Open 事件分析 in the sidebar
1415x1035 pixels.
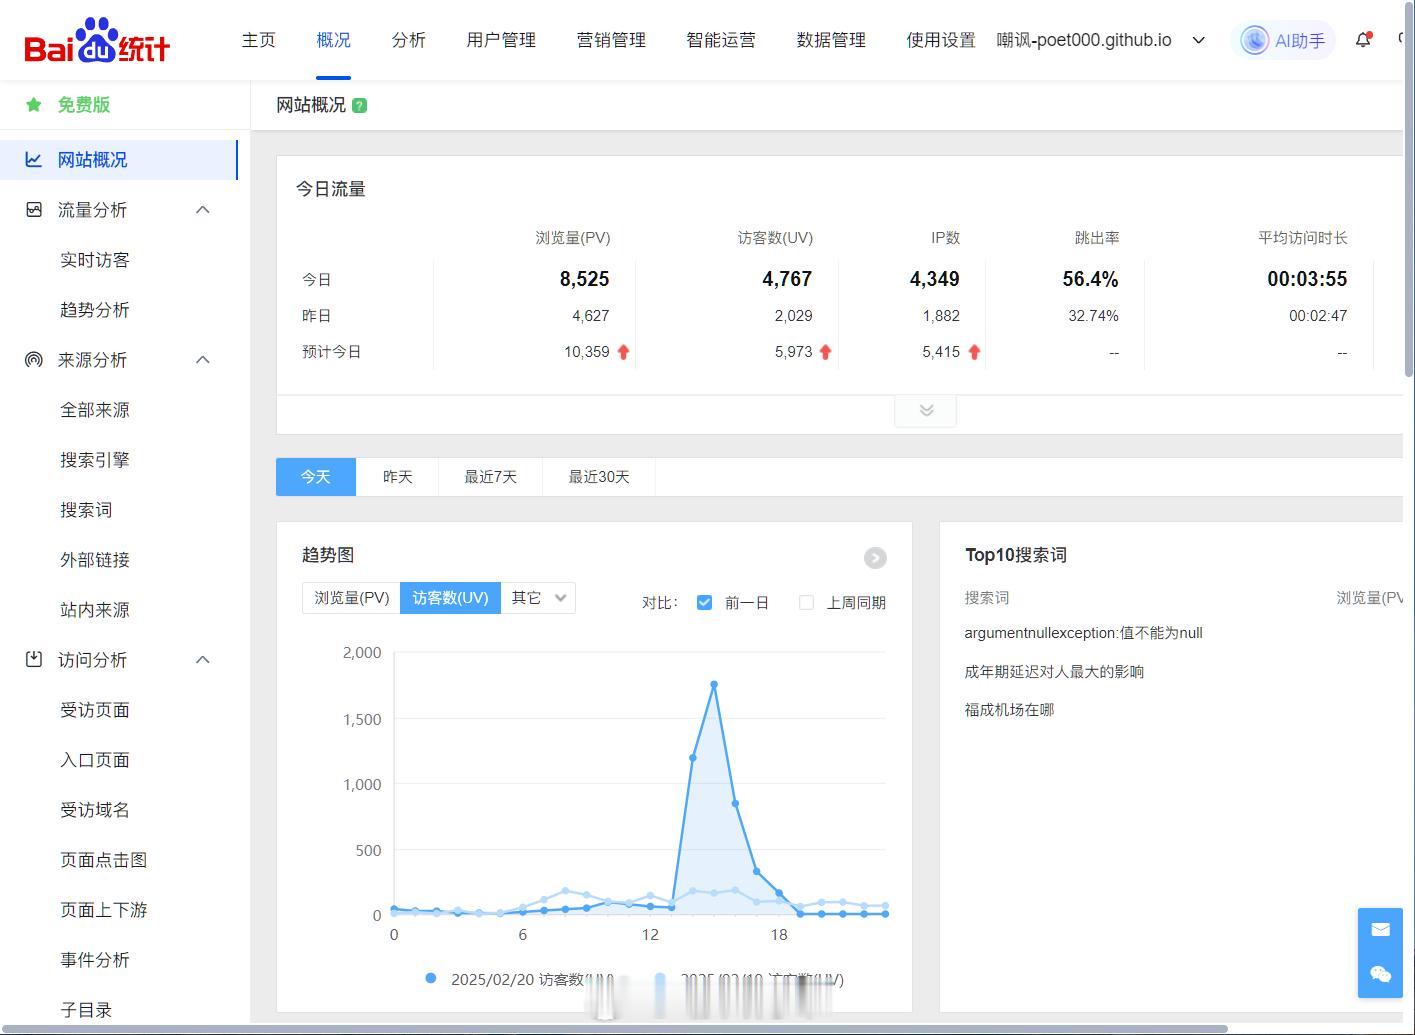[95, 959]
